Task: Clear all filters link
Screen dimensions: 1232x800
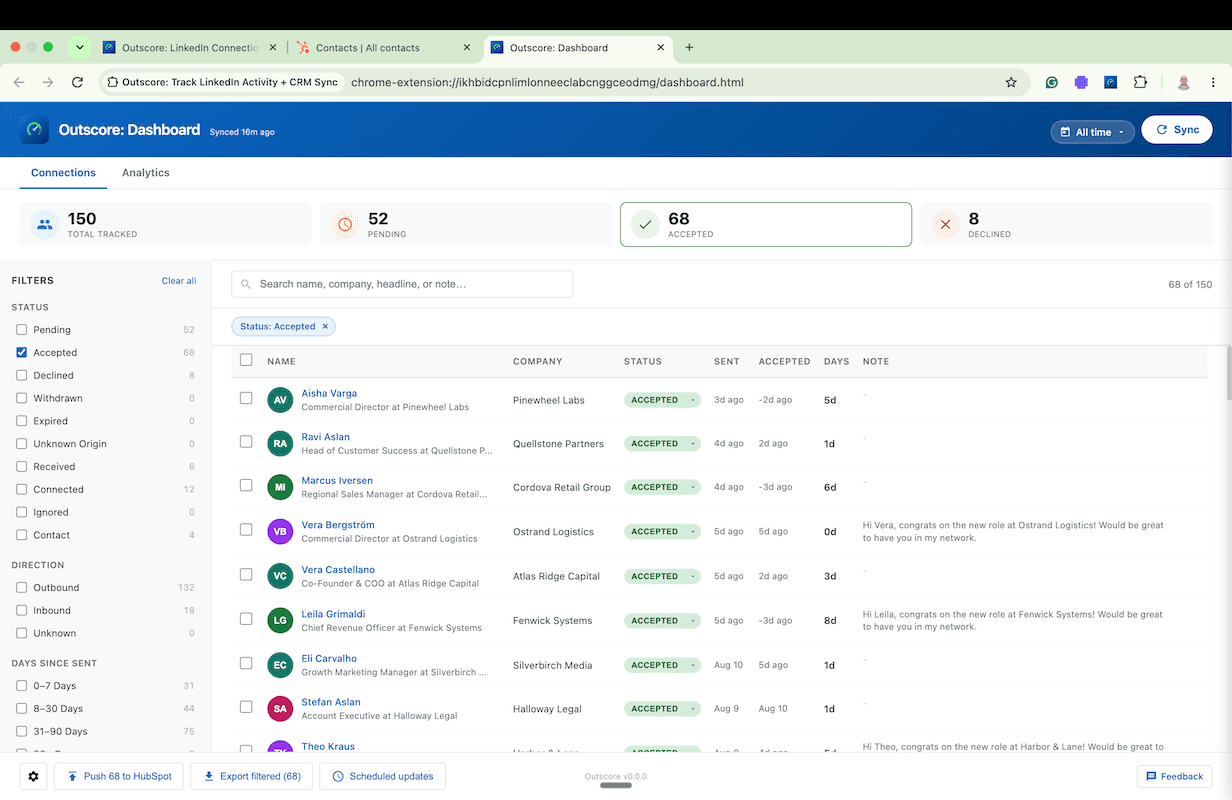Action: [x=179, y=281]
